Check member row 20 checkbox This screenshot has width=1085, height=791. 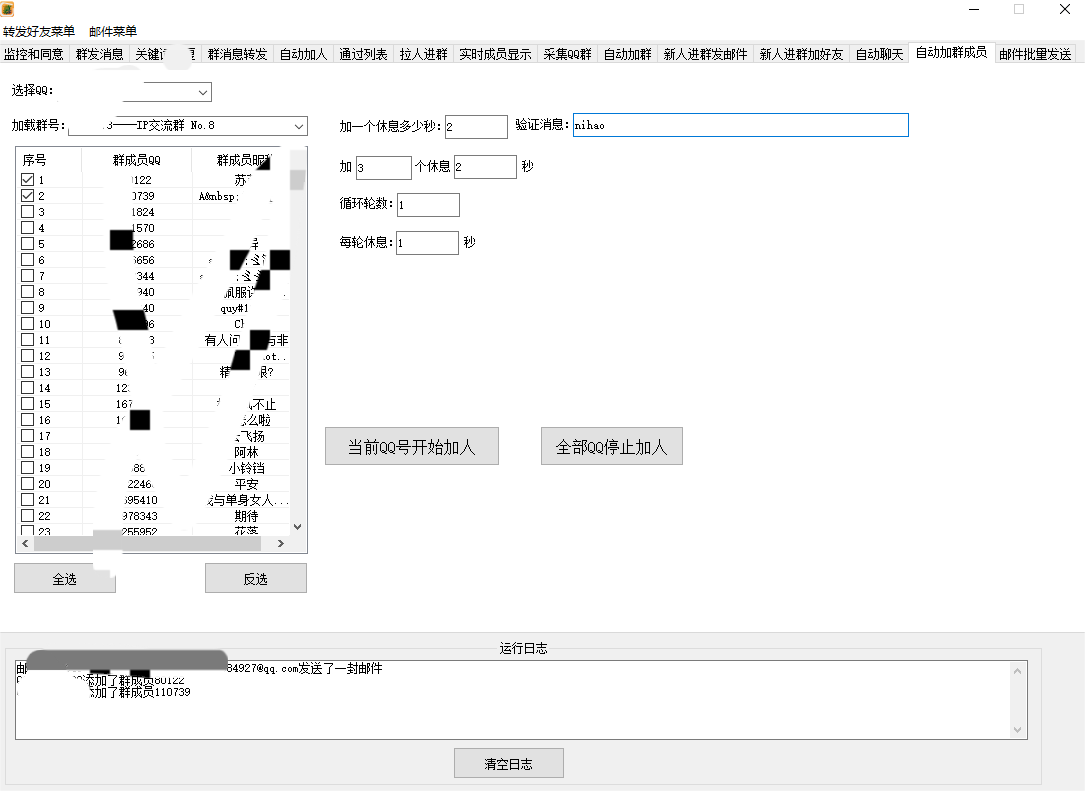pos(28,483)
